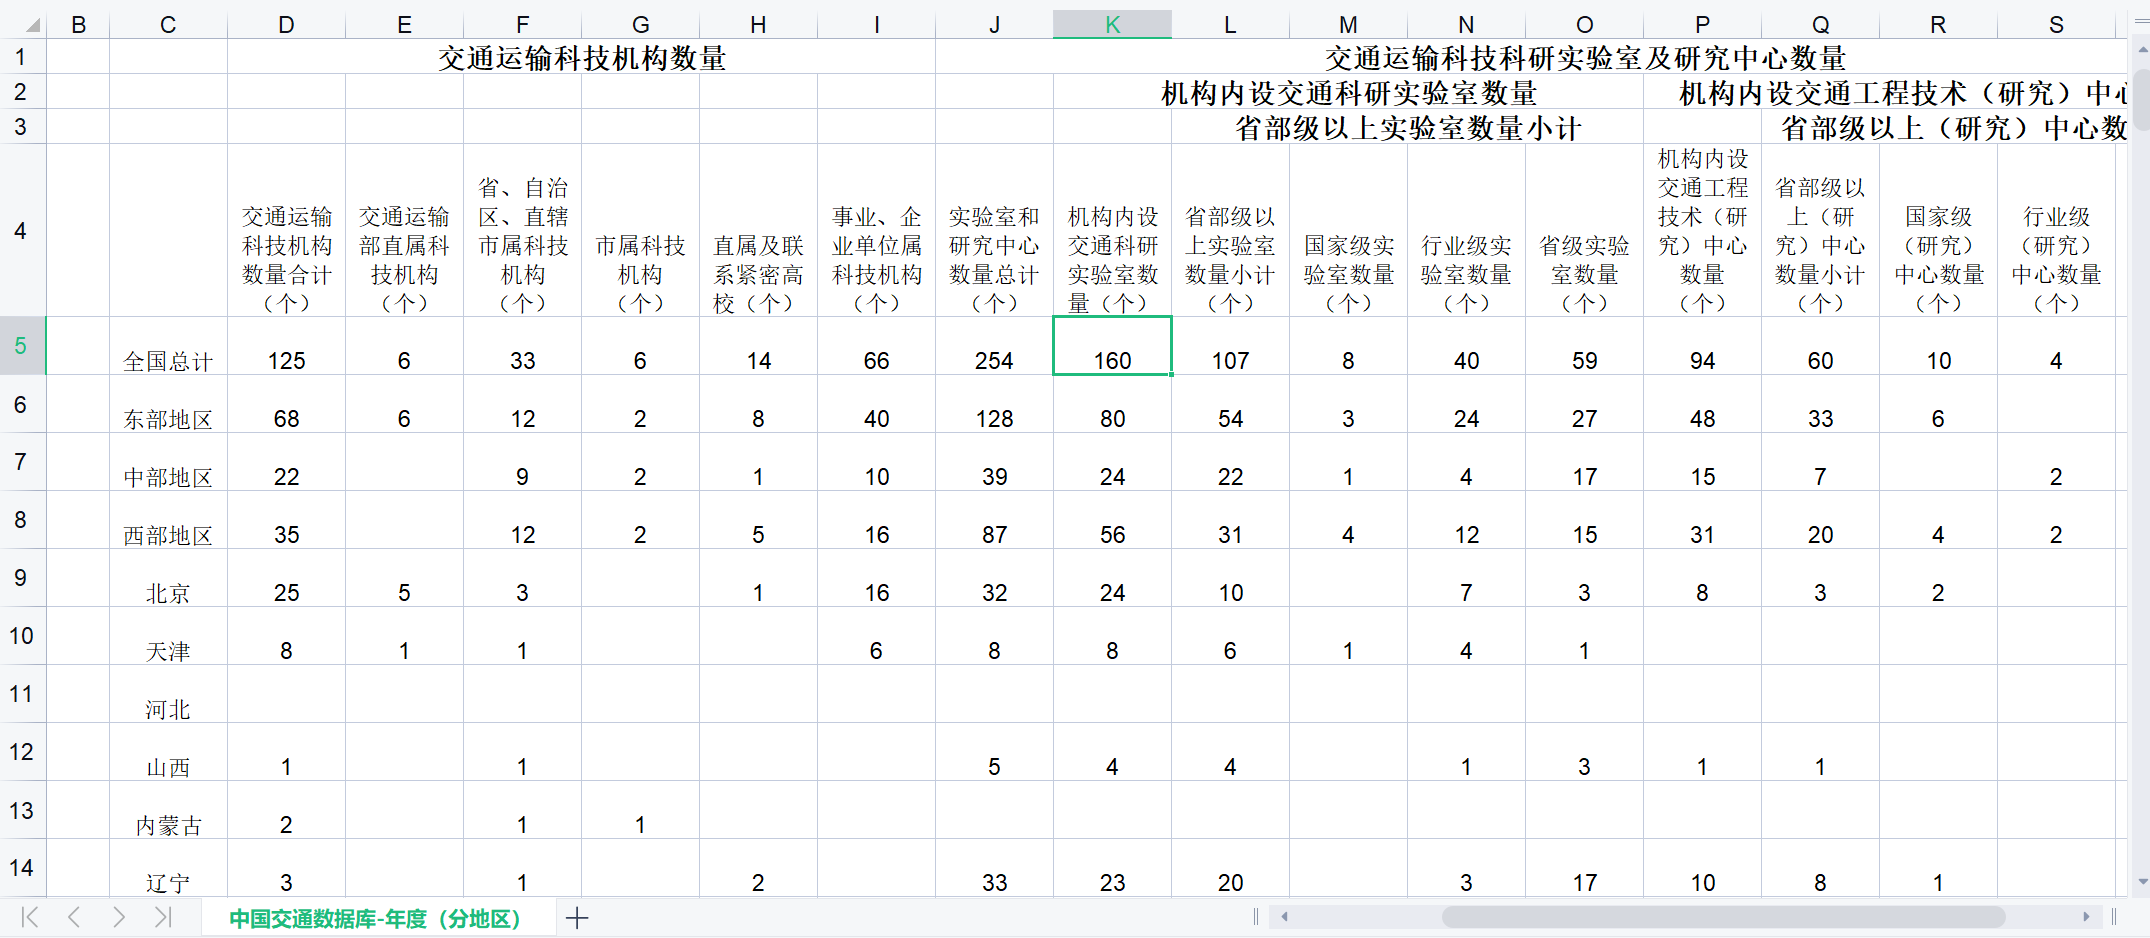Click vertical scrollbar up arrow
This screenshot has height=938, width=2150.
2141,48
